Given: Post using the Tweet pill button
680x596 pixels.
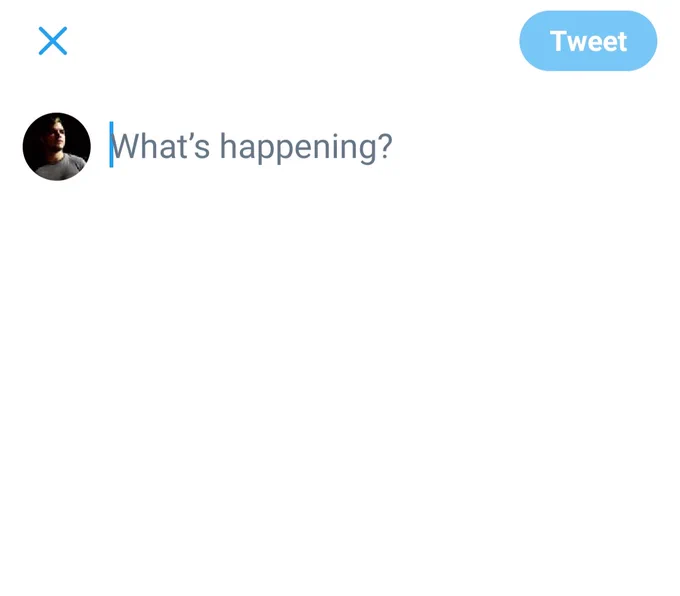Looking at the screenshot, I should click(588, 41).
